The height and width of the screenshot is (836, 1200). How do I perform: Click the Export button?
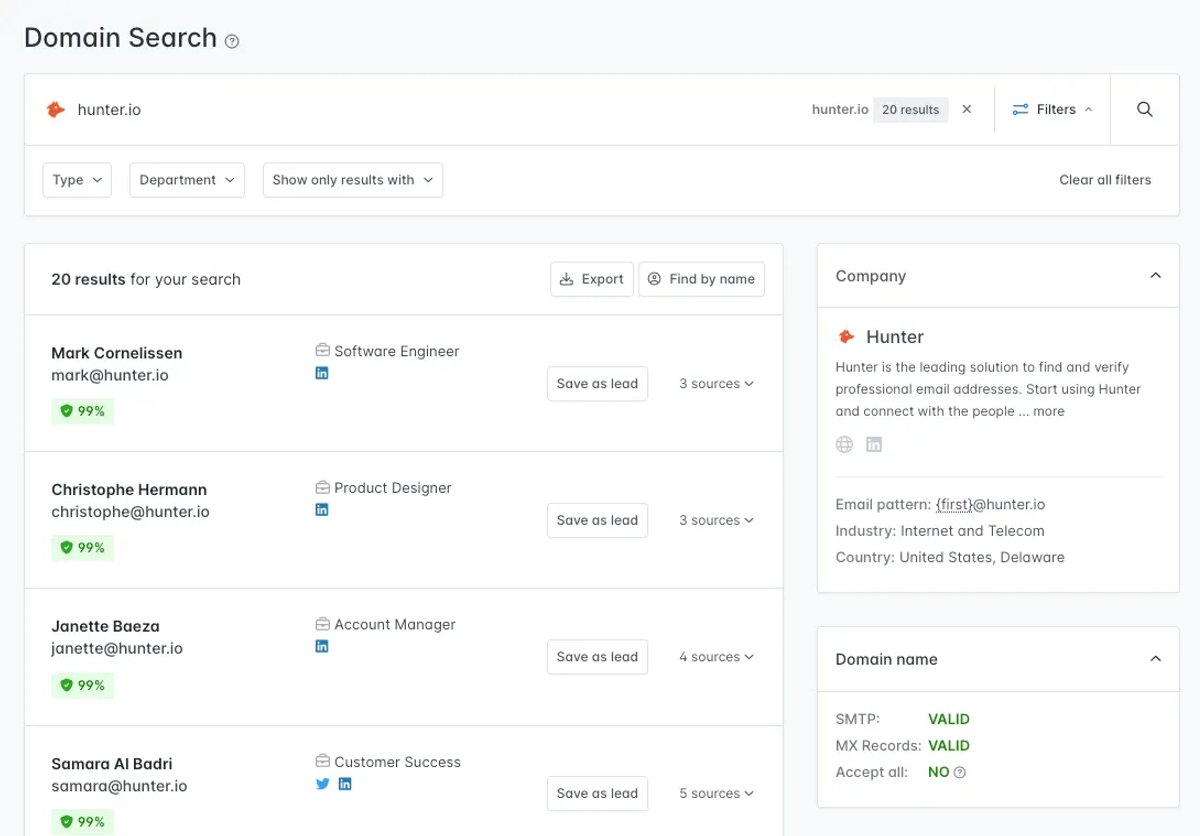pos(592,279)
